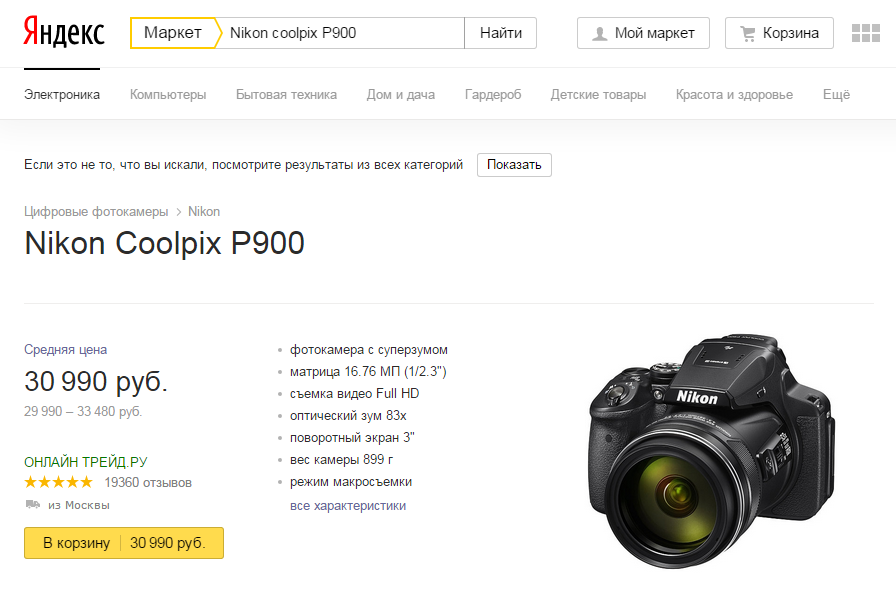Open the ОНЛАЙН ТРЕЙД.РУ shop link
896x589 pixels.
pyautogui.click(x=86, y=462)
